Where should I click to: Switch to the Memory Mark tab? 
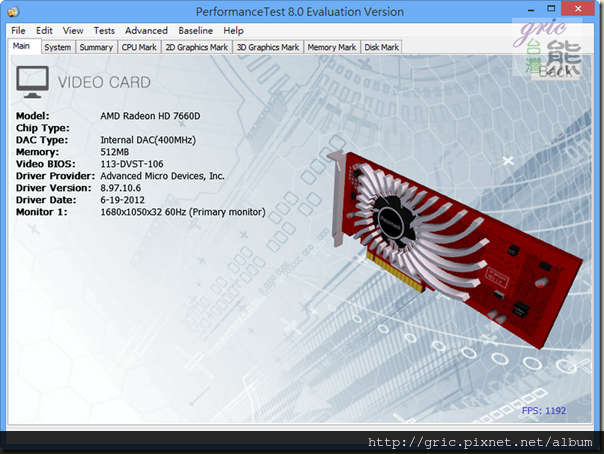coord(332,47)
